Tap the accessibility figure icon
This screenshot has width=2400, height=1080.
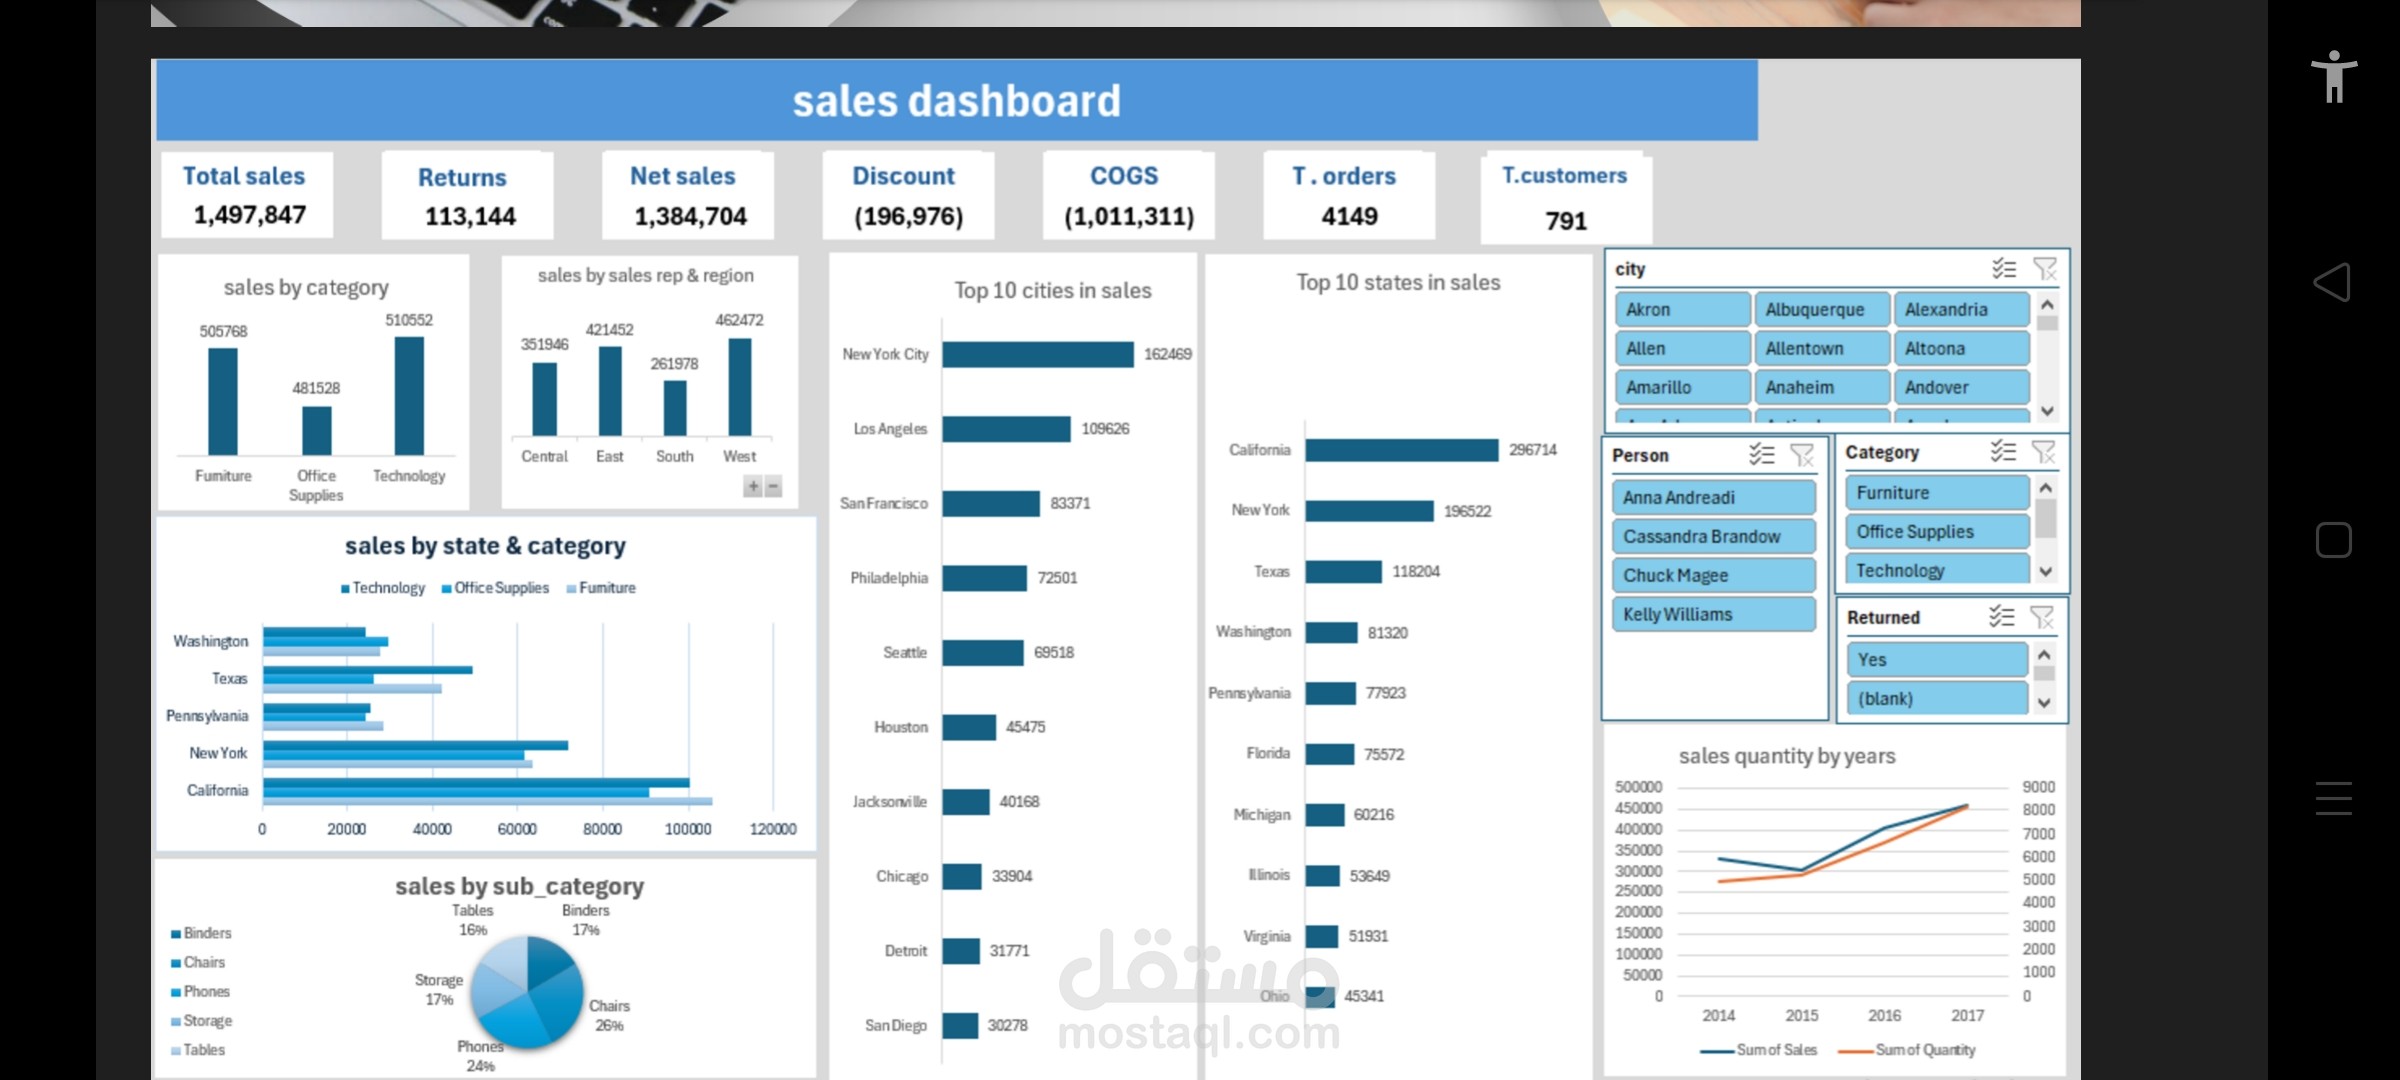[2334, 77]
